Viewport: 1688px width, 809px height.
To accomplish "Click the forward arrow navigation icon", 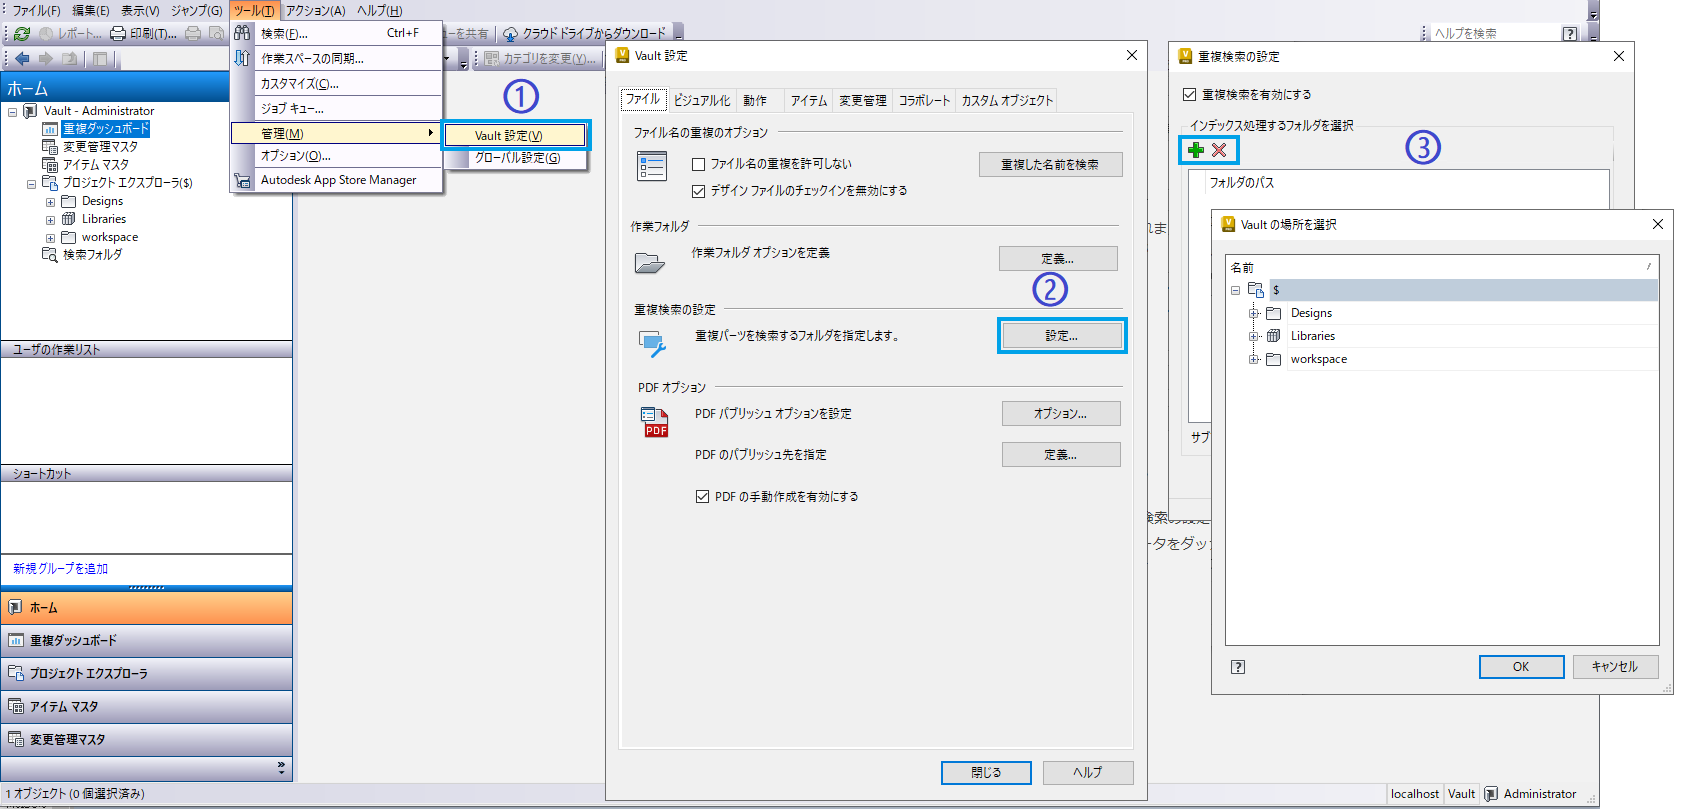I will [x=45, y=59].
